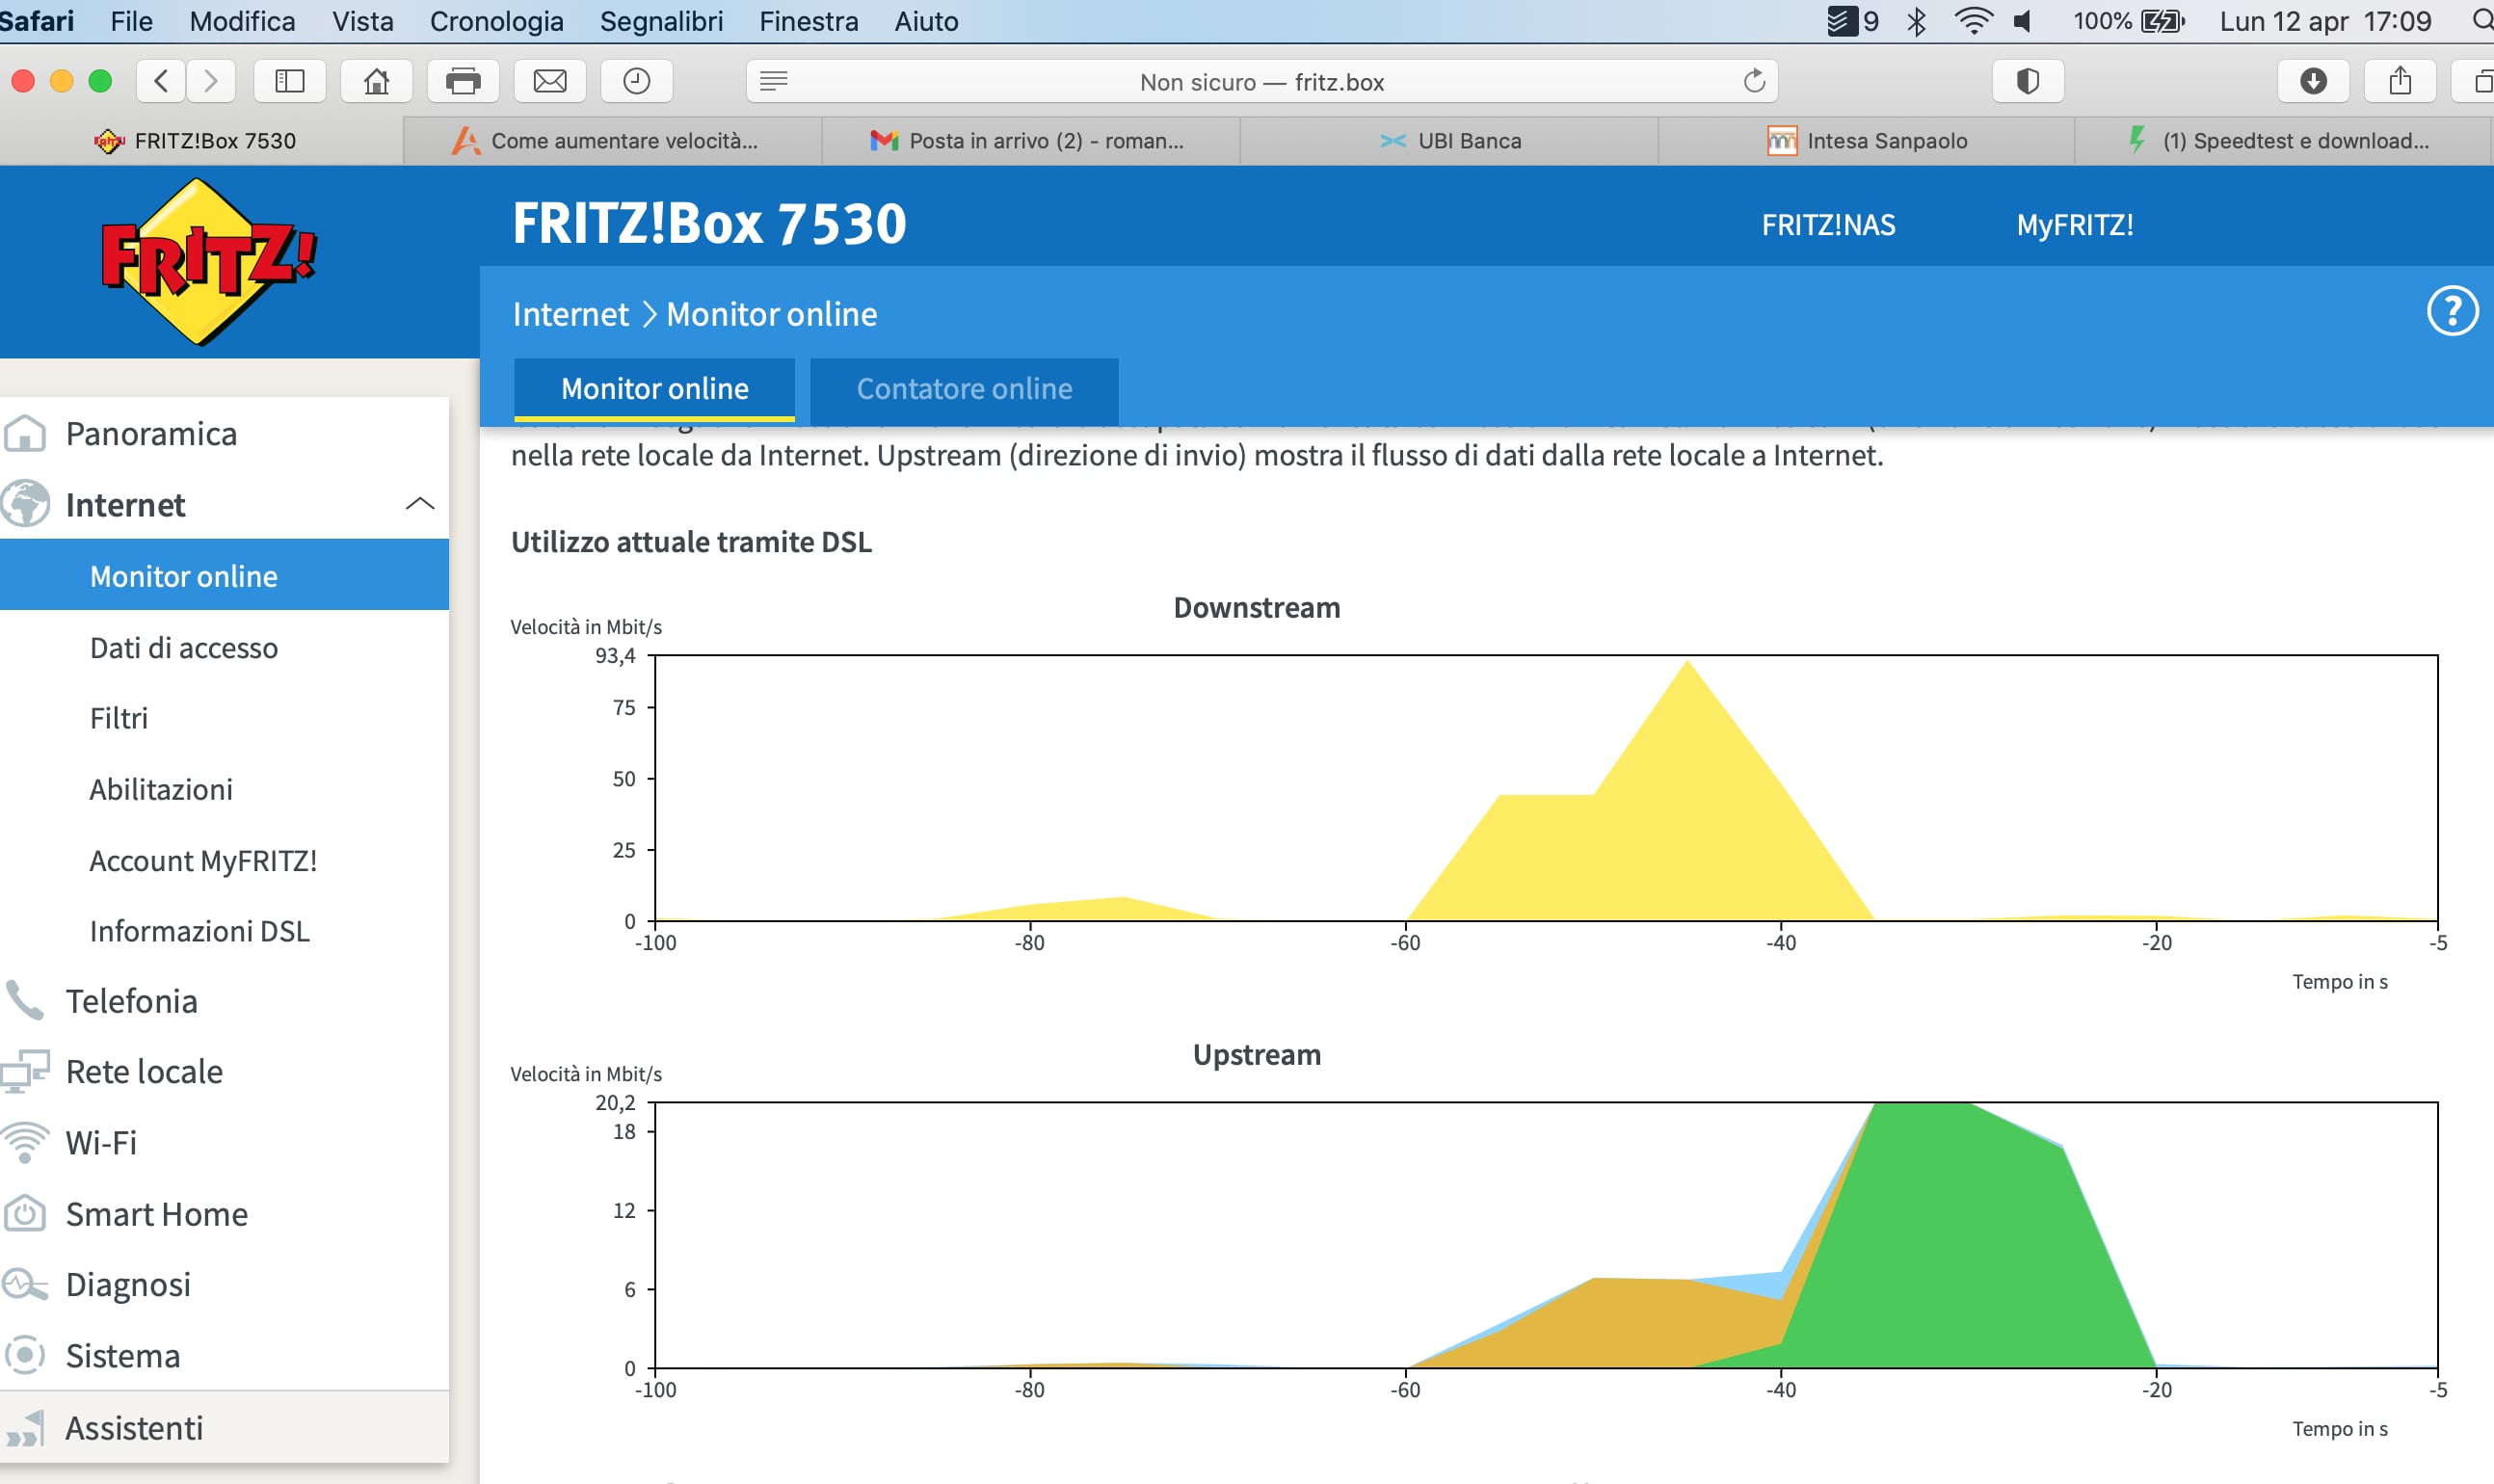Image resolution: width=2494 pixels, height=1484 pixels.
Task: Open the history clock toolbar icon
Action: pyautogui.click(x=636, y=81)
